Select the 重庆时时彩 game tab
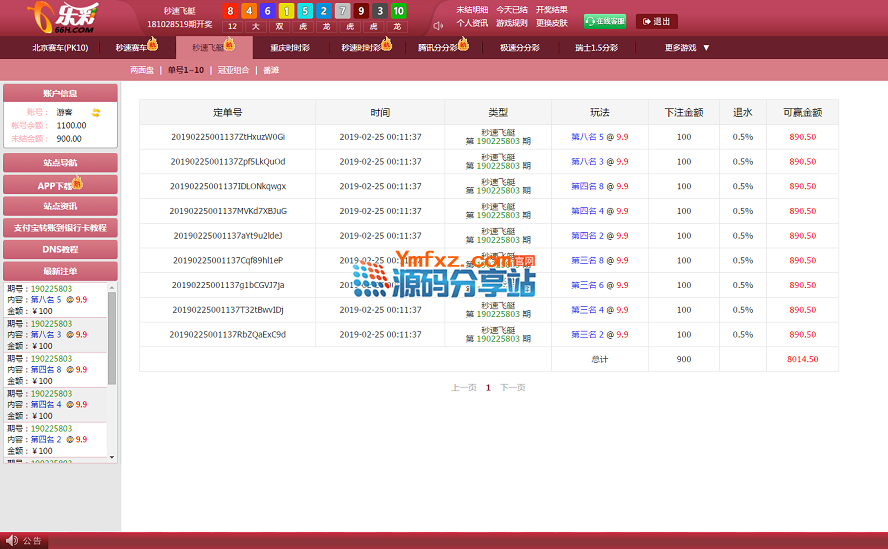This screenshot has width=888, height=549. pyautogui.click(x=289, y=47)
